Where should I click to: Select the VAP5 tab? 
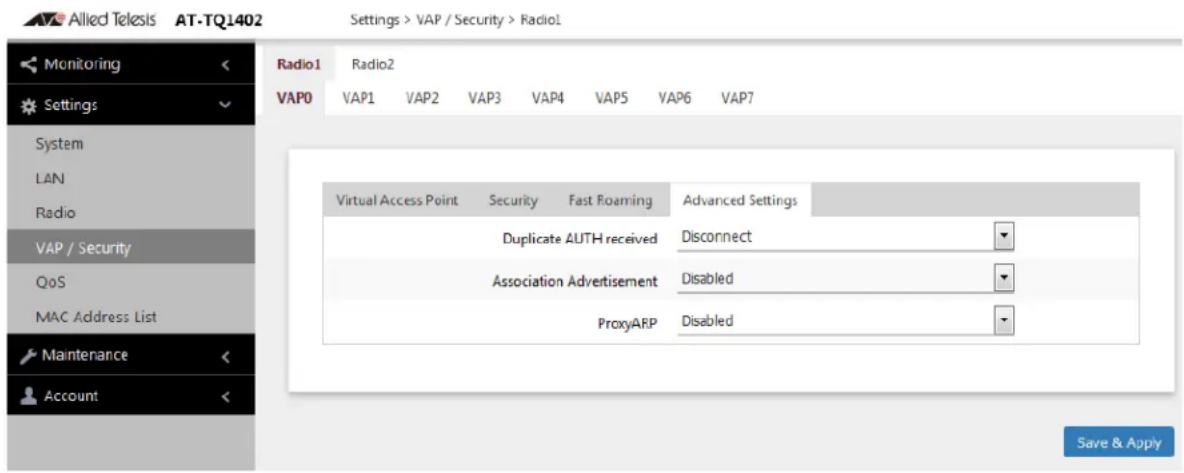click(612, 97)
